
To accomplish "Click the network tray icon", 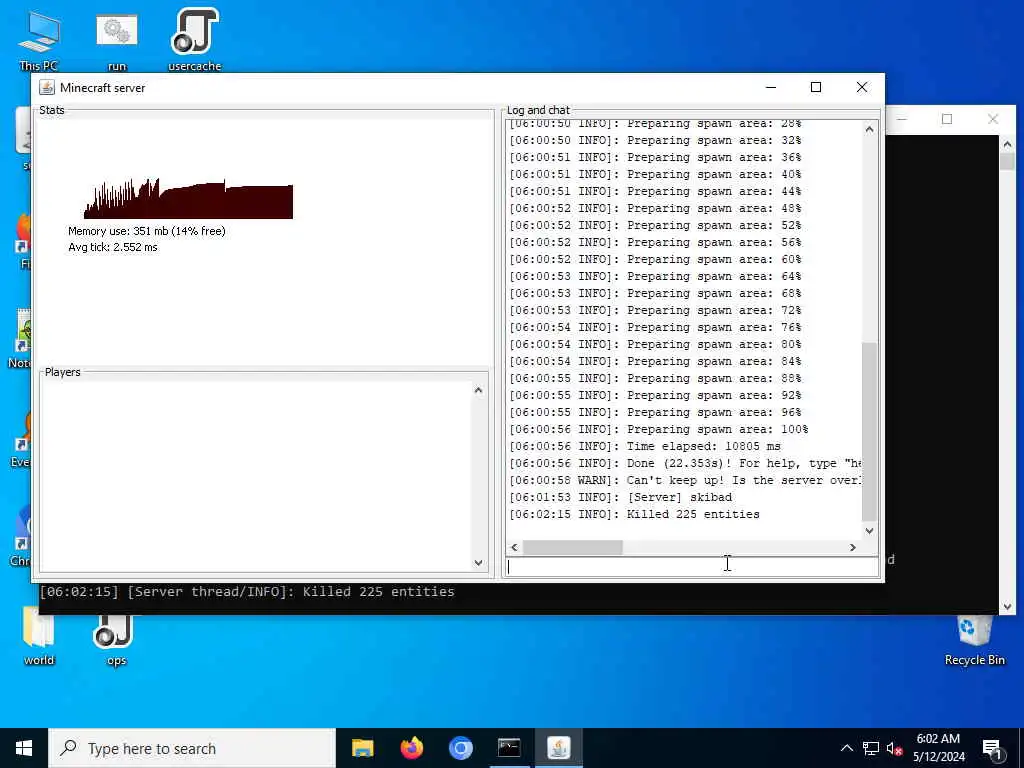I will [x=871, y=748].
